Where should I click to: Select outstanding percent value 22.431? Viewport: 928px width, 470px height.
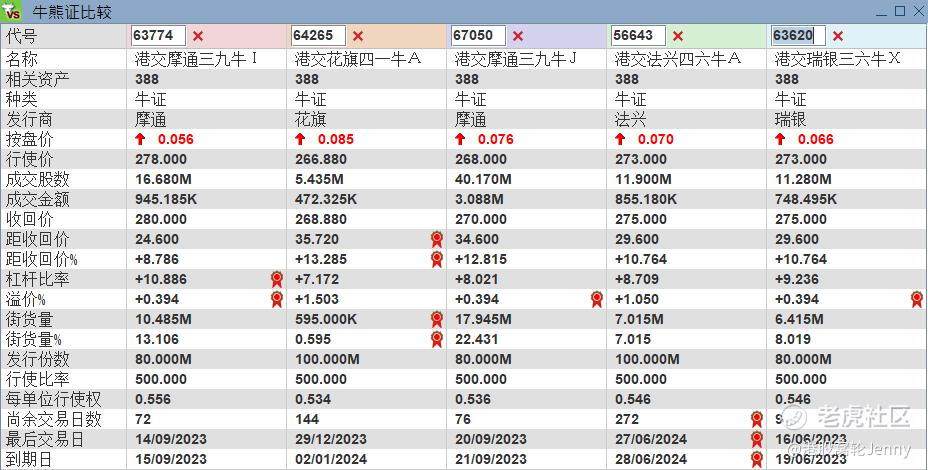[x=476, y=339]
